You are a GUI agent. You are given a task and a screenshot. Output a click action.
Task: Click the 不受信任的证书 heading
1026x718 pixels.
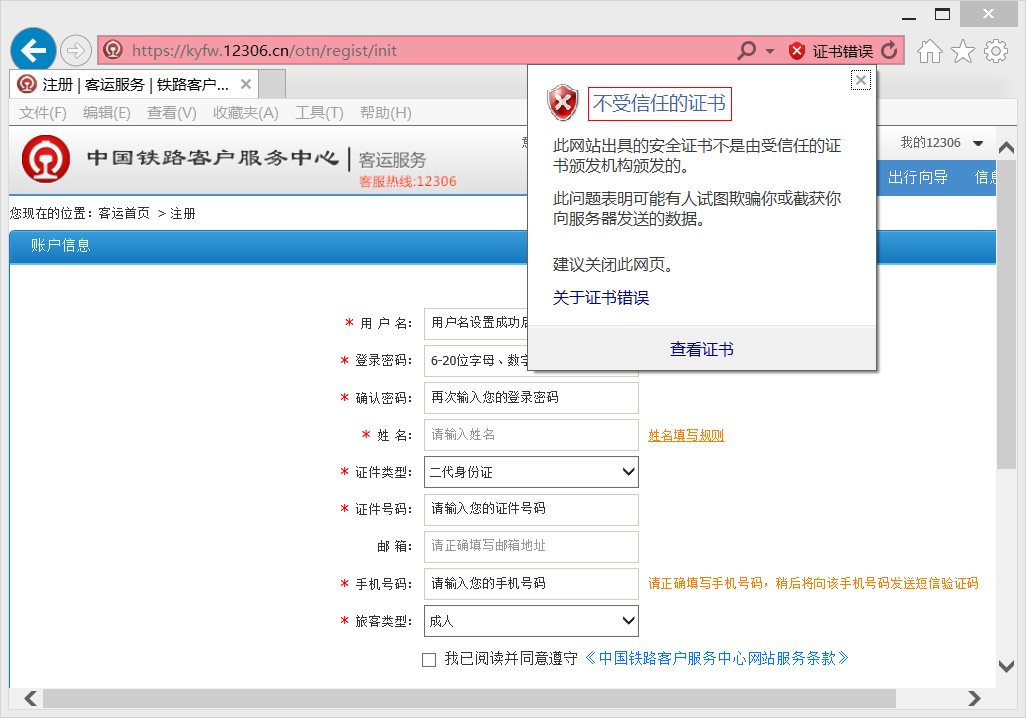click(660, 103)
